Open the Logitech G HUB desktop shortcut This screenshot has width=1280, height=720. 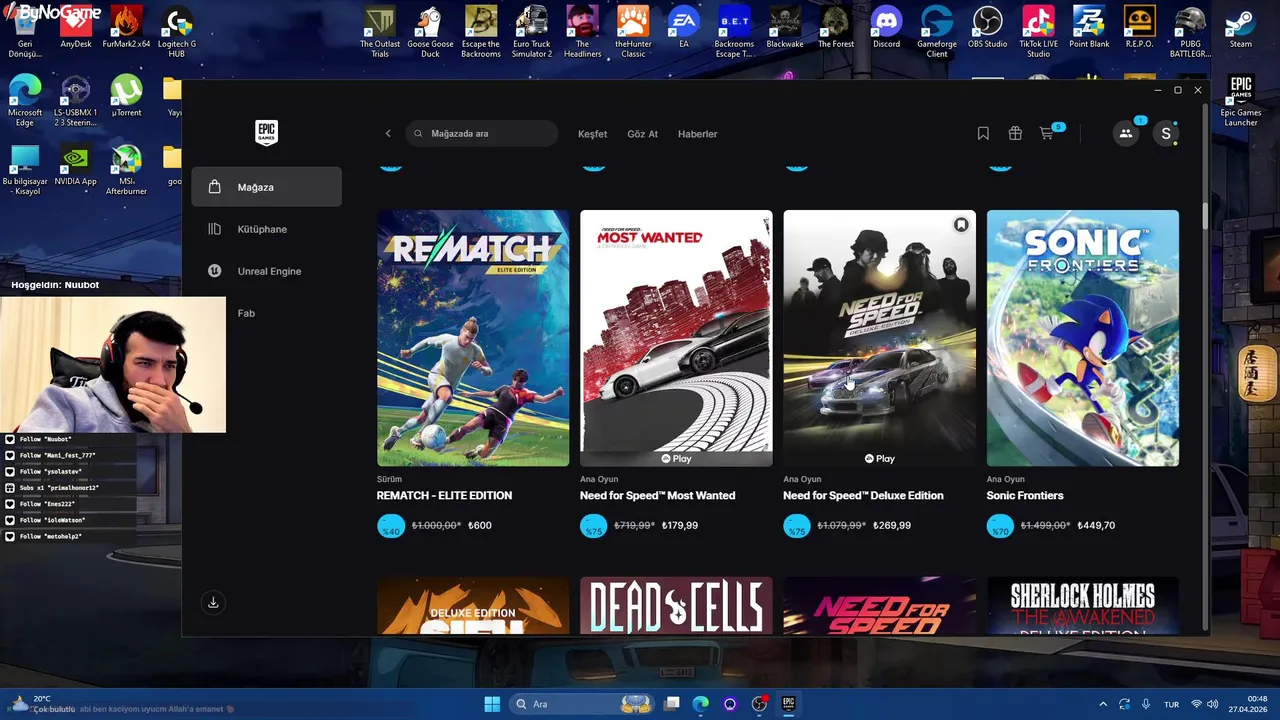click(x=177, y=30)
